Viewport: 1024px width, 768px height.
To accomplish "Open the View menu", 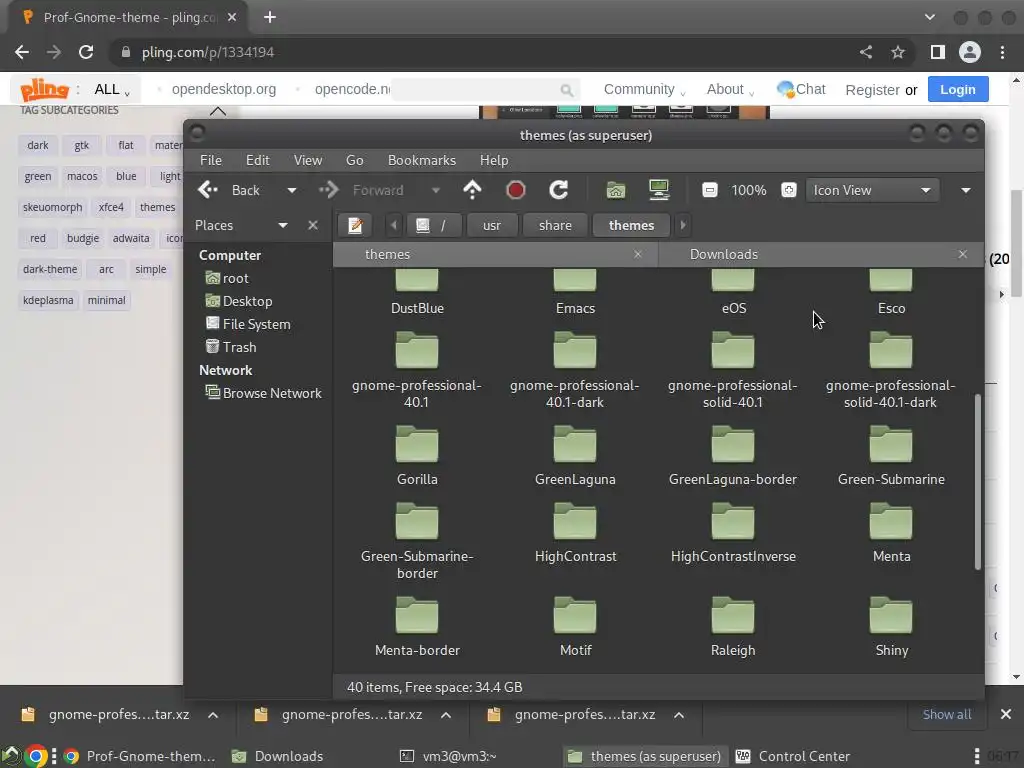I will [x=308, y=160].
